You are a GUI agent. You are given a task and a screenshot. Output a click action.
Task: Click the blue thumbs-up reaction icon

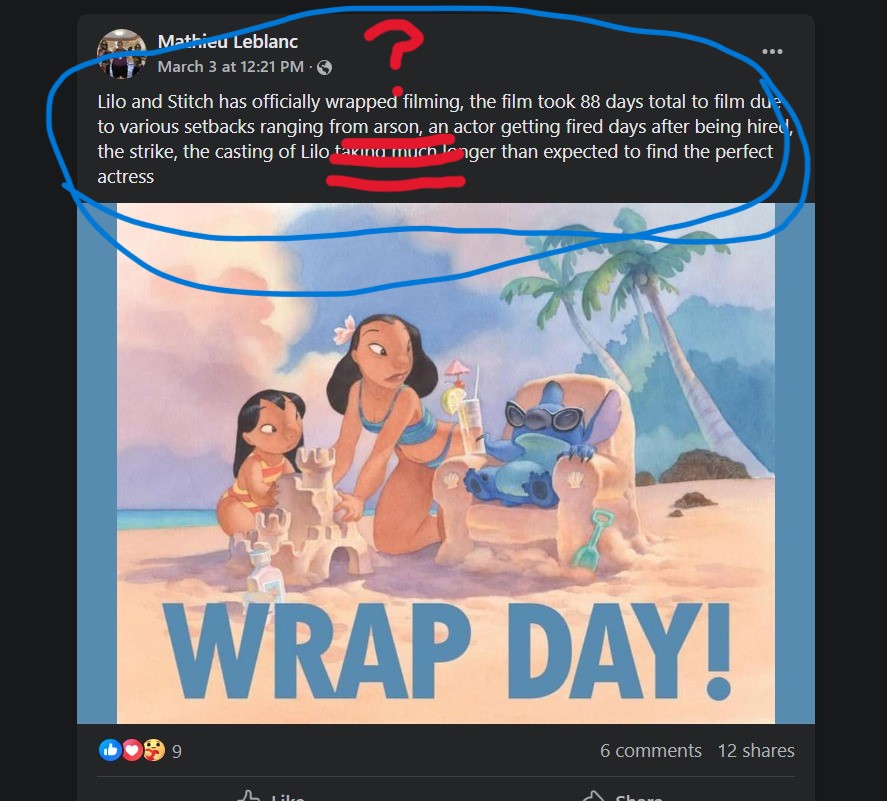[110, 750]
